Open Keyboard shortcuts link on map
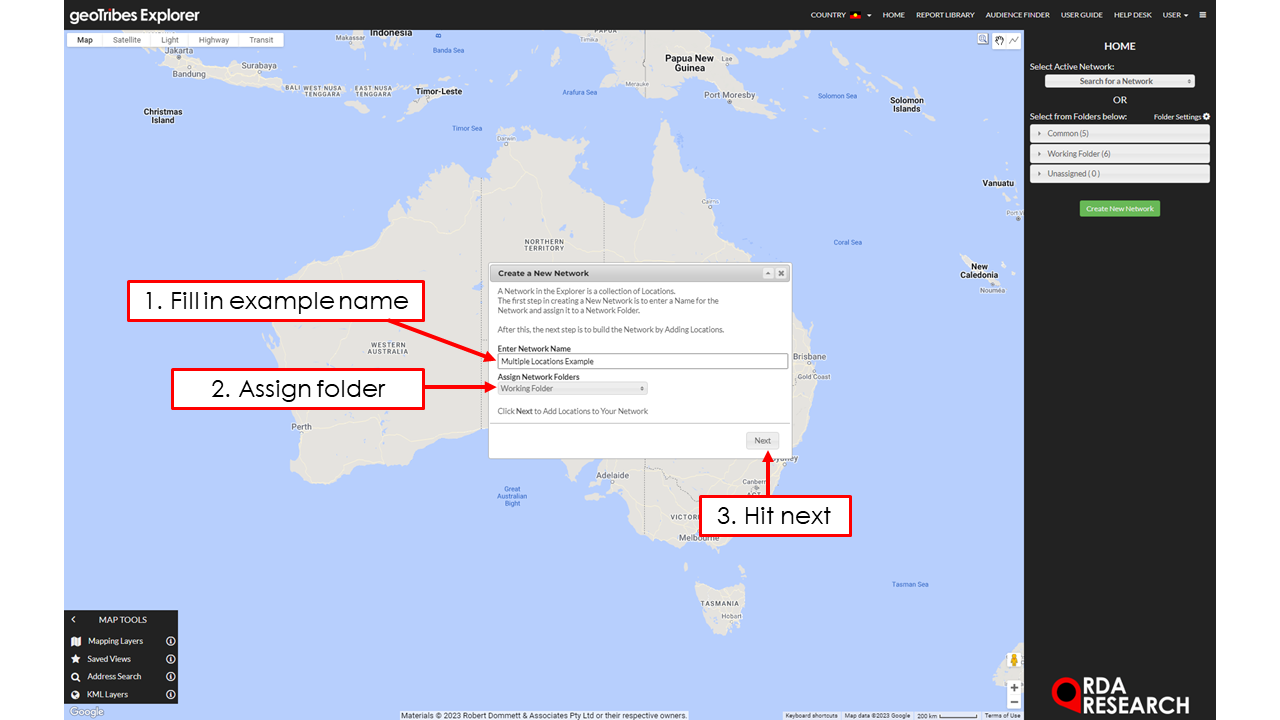The height and width of the screenshot is (720, 1280). click(811, 715)
